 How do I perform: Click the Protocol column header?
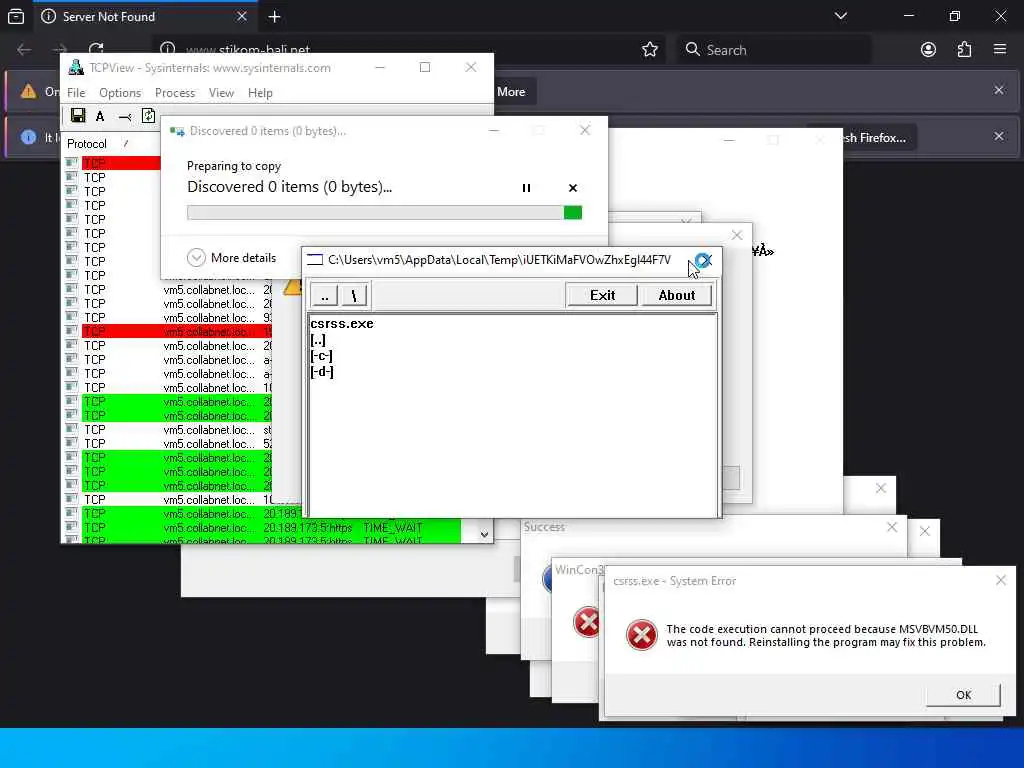[87, 144]
